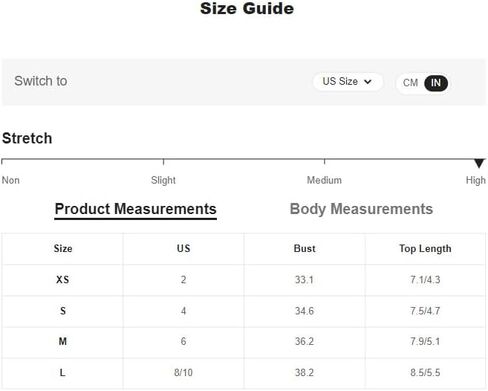Click the Bust column header
The image size is (488, 391).
click(304, 249)
